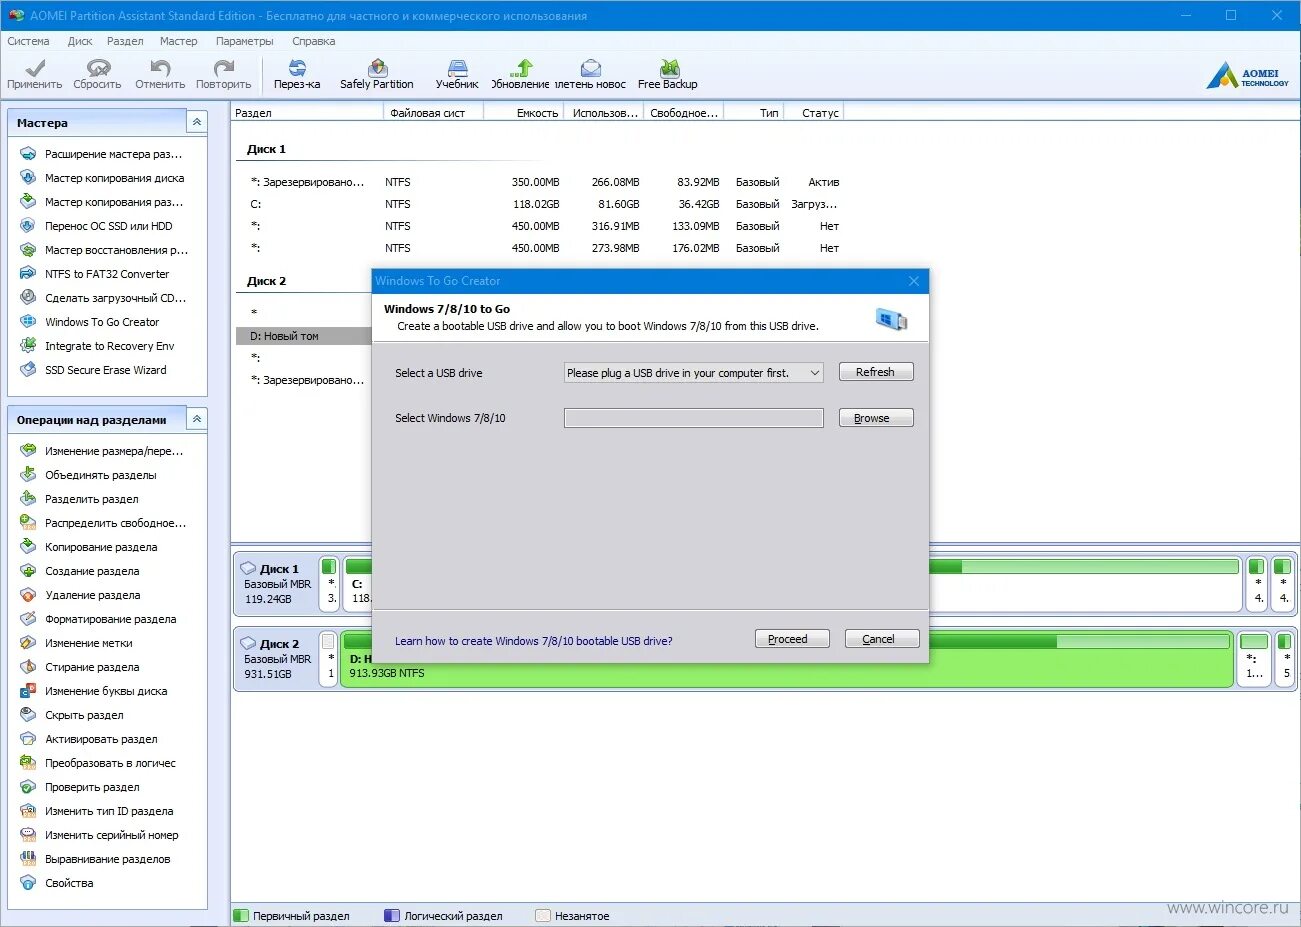Open Мастер копирования диска wizard
The width and height of the screenshot is (1301, 927).
(x=114, y=178)
